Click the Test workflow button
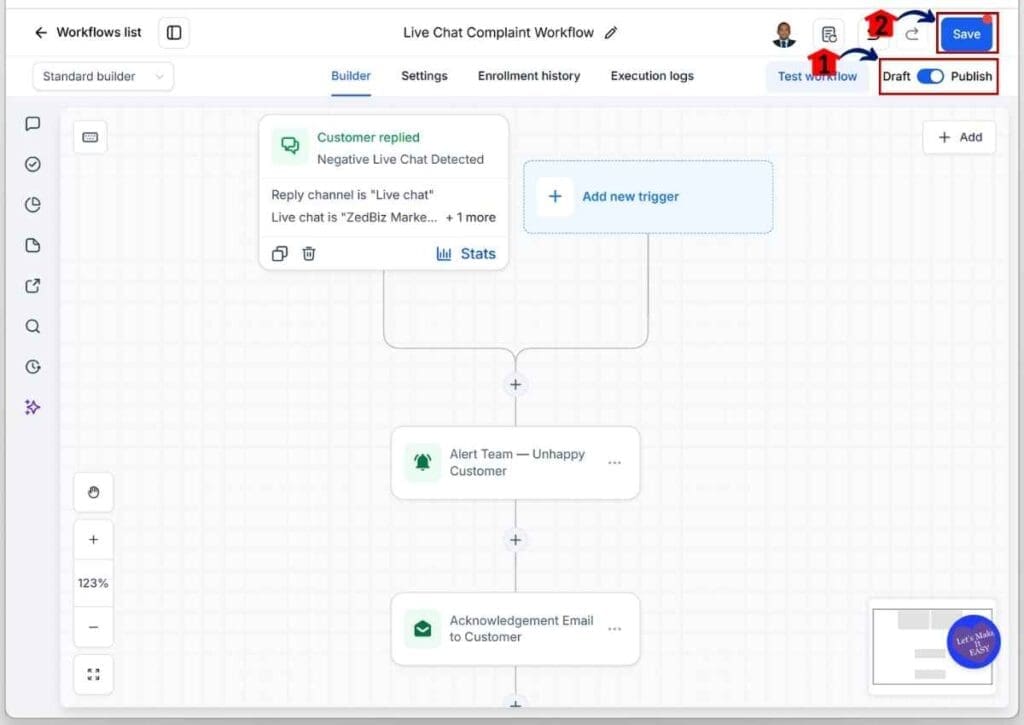Image resolution: width=1024 pixels, height=725 pixels. pos(817,76)
